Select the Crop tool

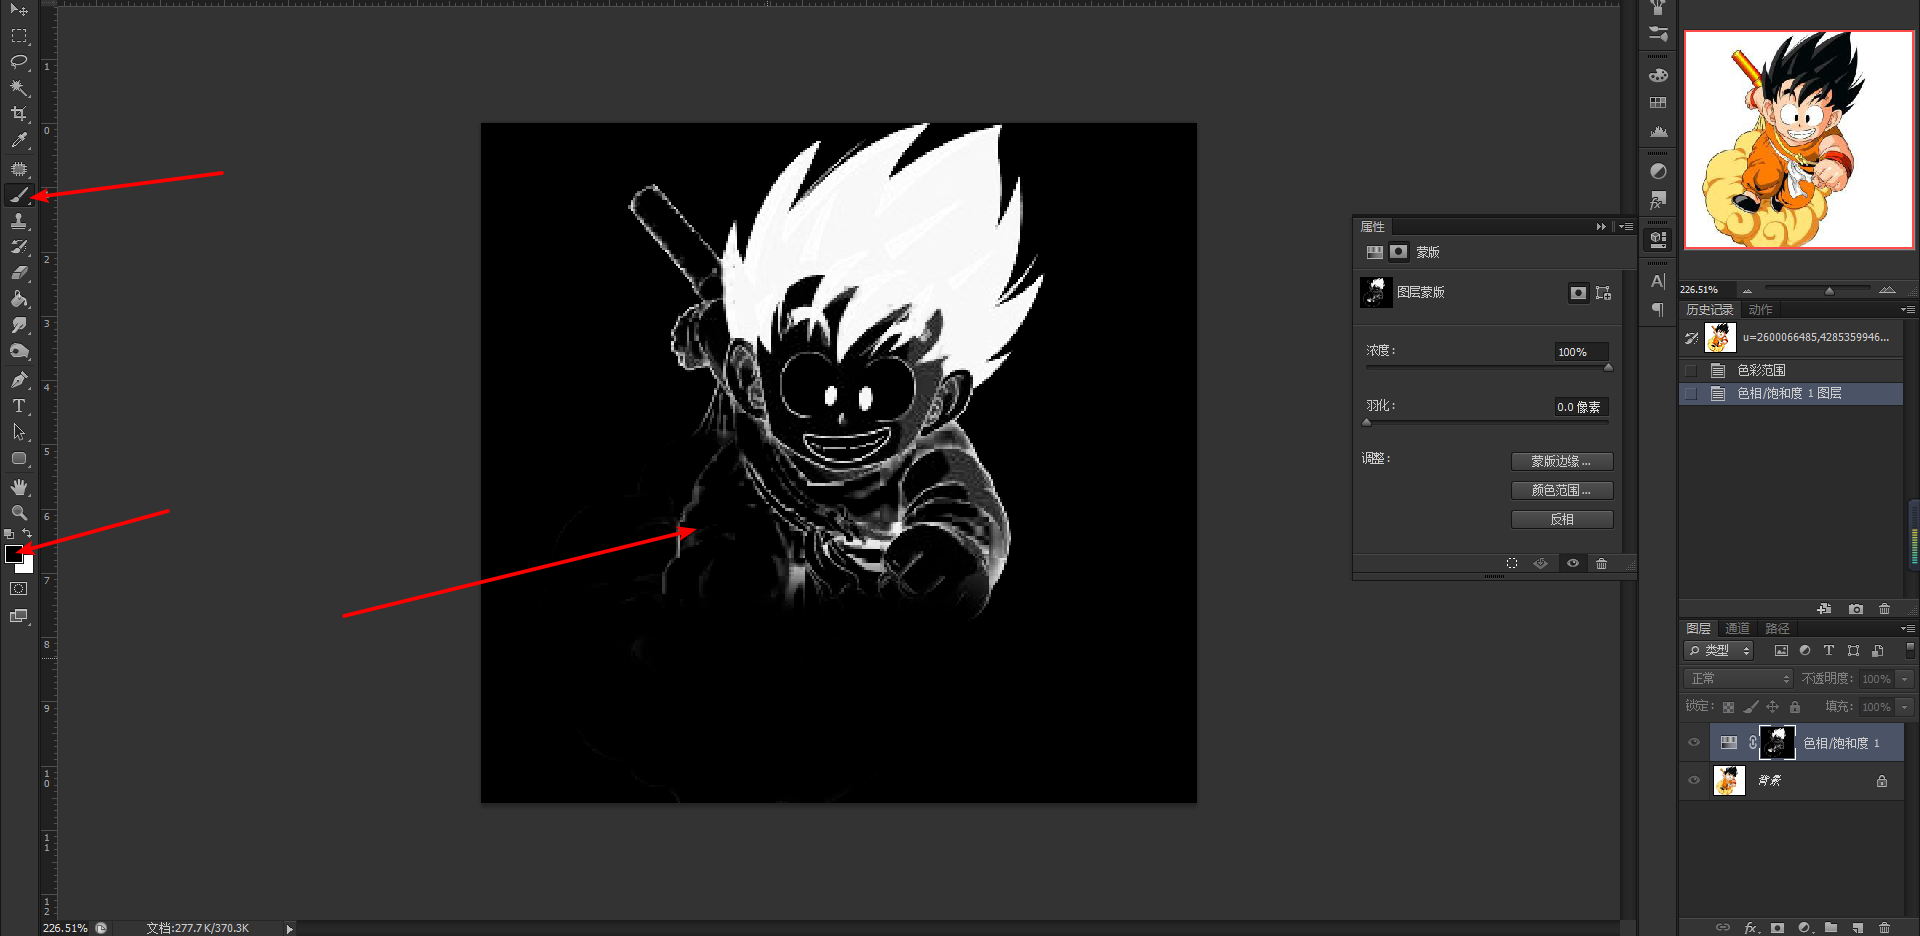(x=19, y=114)
